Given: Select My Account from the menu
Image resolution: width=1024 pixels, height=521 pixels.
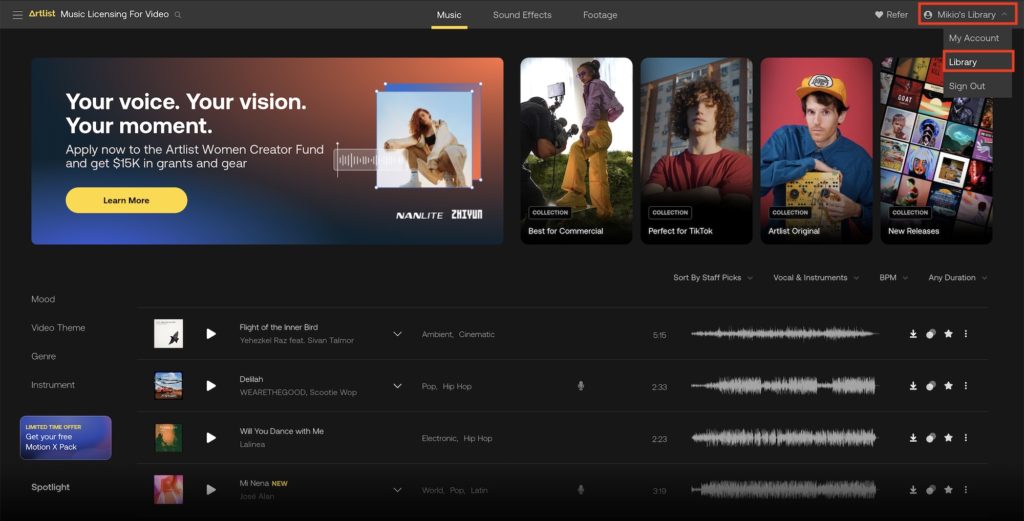Looking at the screenshot, I should [974, 38].
